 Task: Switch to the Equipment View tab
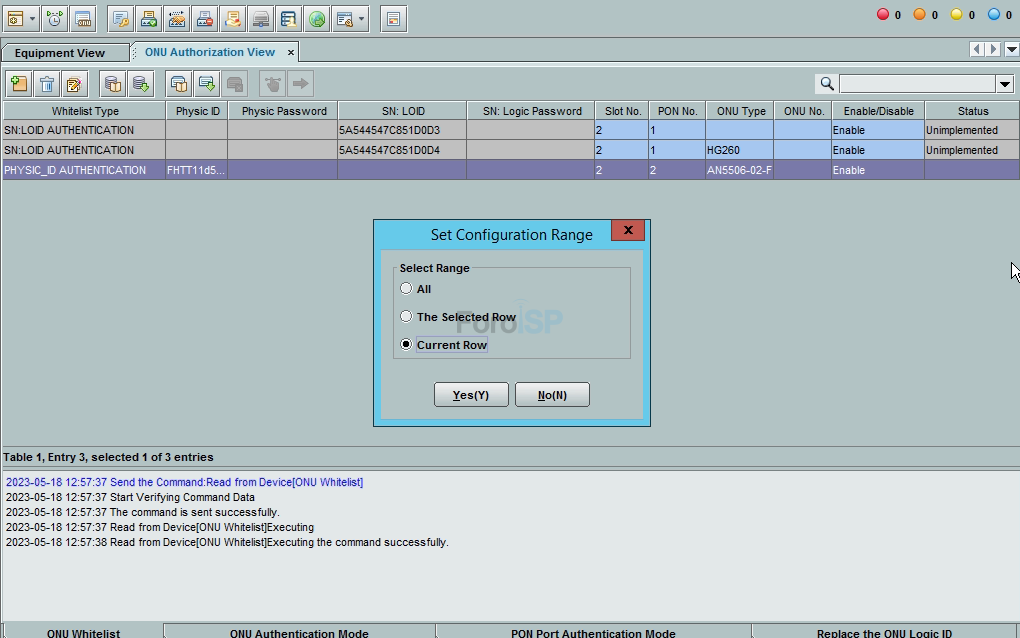60,53
